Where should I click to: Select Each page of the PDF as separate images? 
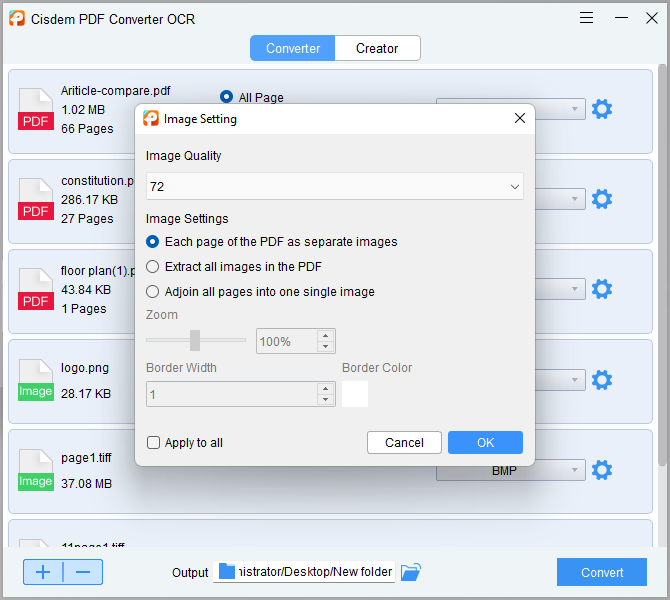(153, 241)
